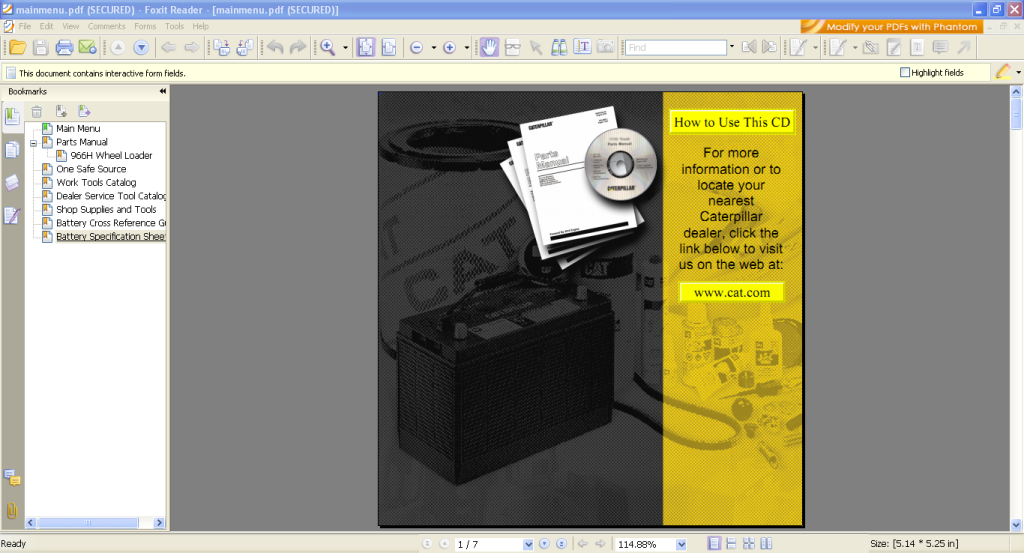Select the Shop Supplies and Tools bookmark

(106, 210)
